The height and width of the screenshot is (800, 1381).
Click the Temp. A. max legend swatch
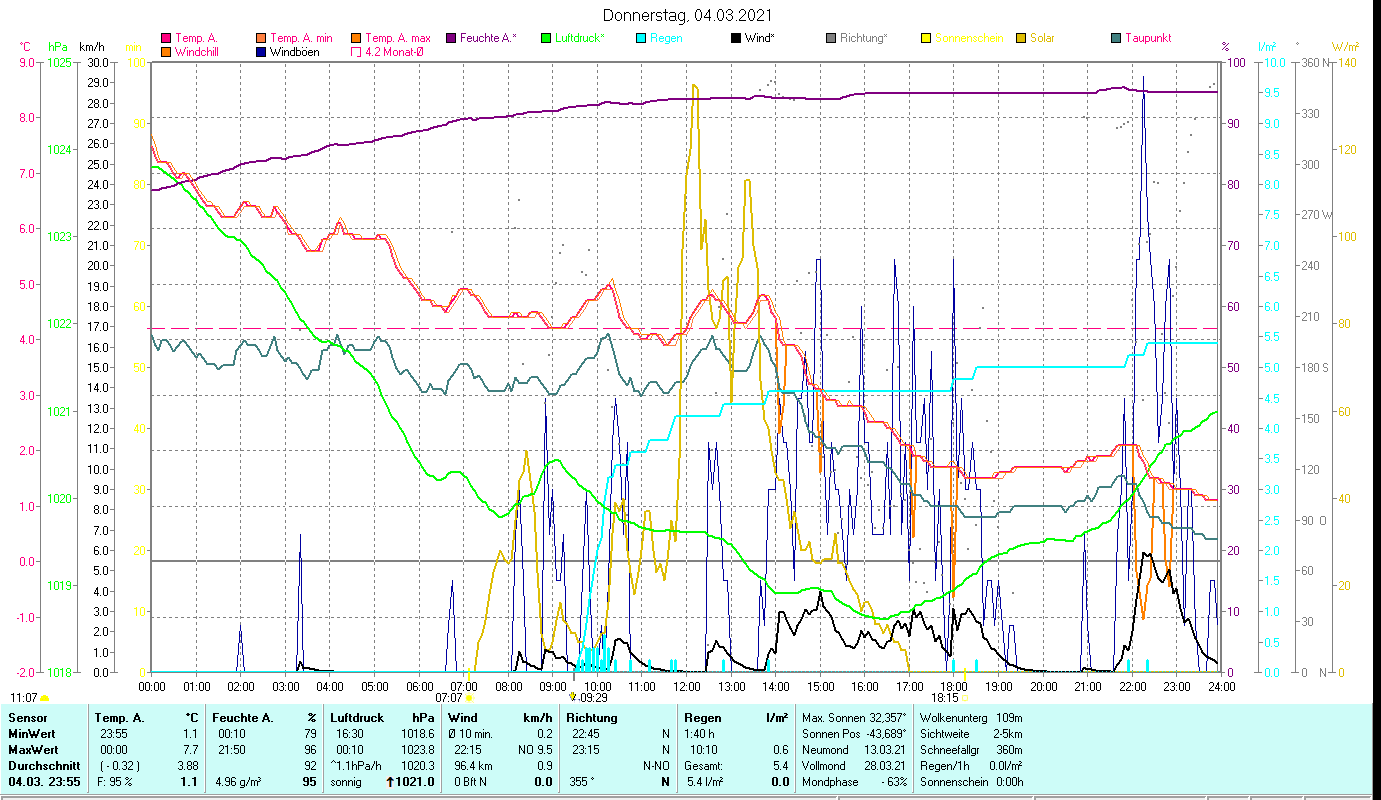[358, 38]
